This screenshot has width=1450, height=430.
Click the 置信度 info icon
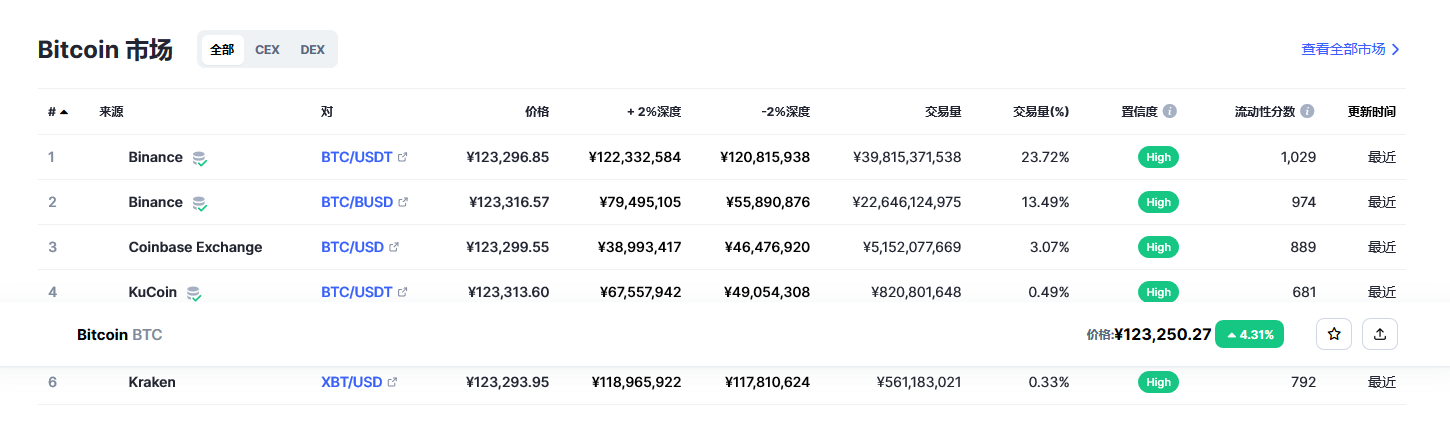coord(1170,112)
